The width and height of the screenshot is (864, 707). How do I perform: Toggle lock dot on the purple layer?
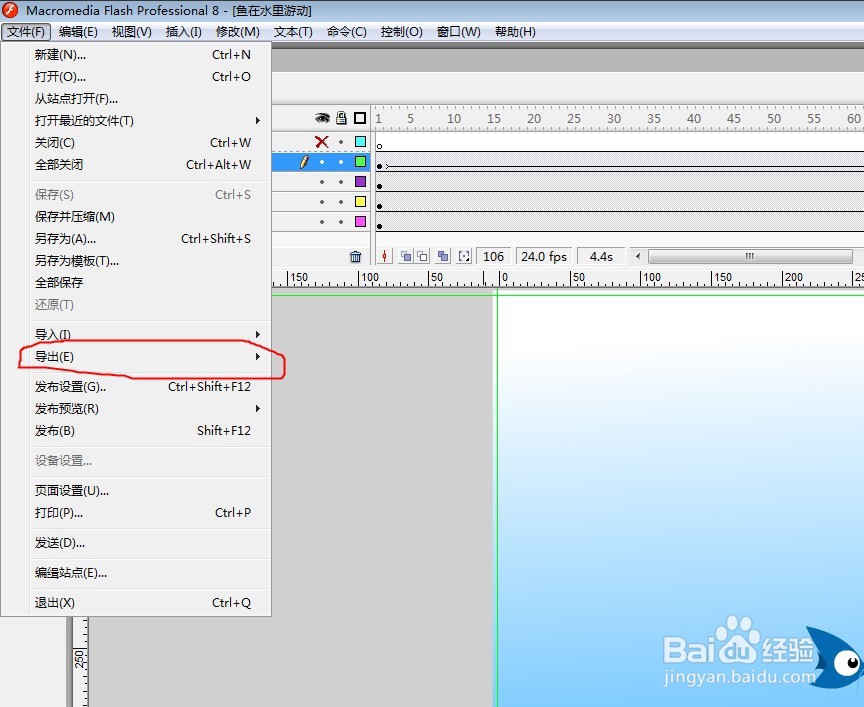[x=341, y=182]
